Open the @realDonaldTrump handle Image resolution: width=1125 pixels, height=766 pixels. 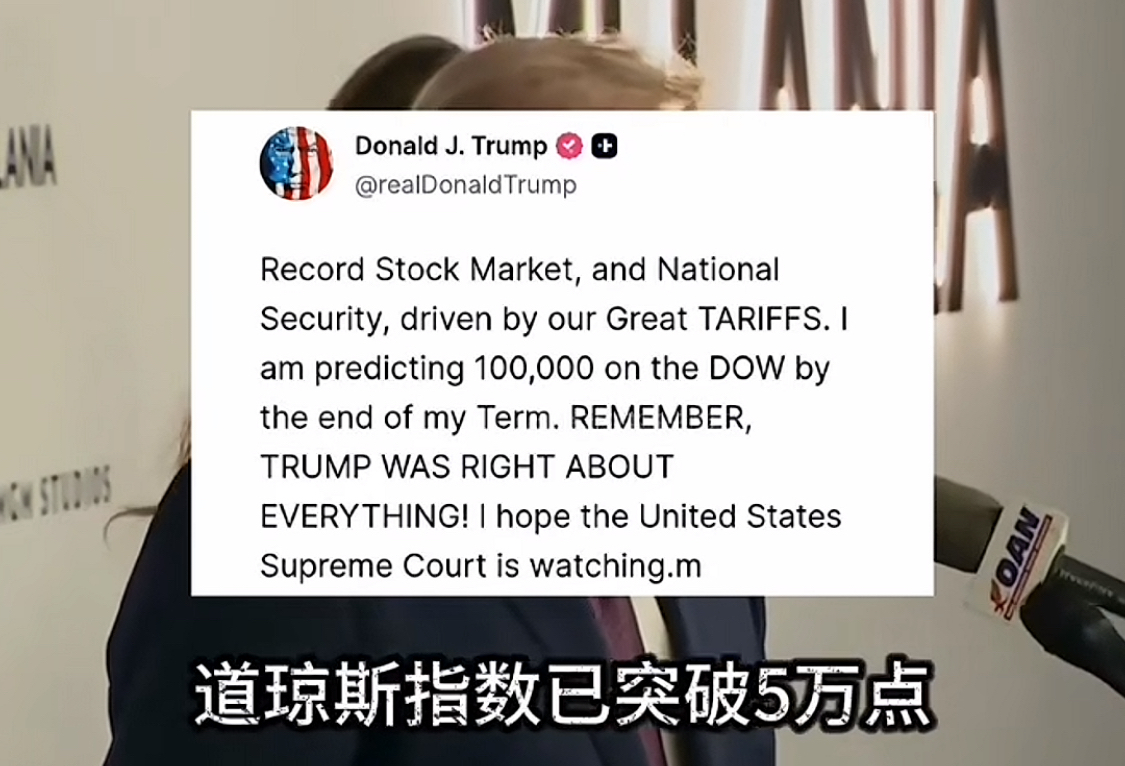(x=466, y=185)
